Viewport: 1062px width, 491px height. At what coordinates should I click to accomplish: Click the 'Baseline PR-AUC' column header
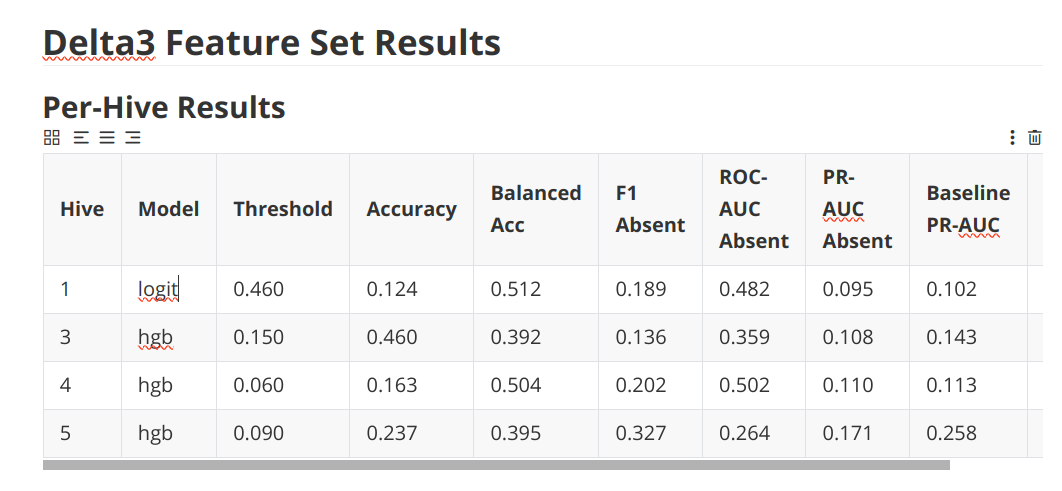(968, 209)
